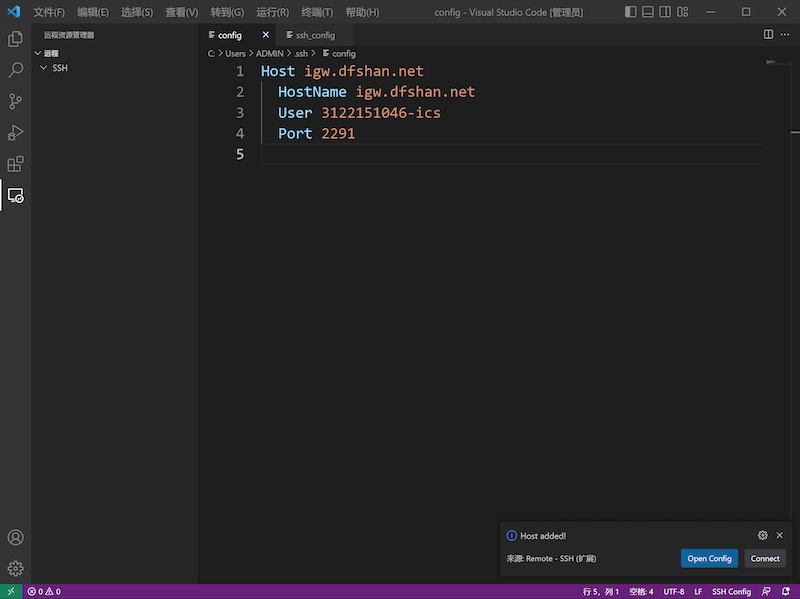
Task: Open the Remote Explorer sidebar icon
Action: [x=14, y=196]
